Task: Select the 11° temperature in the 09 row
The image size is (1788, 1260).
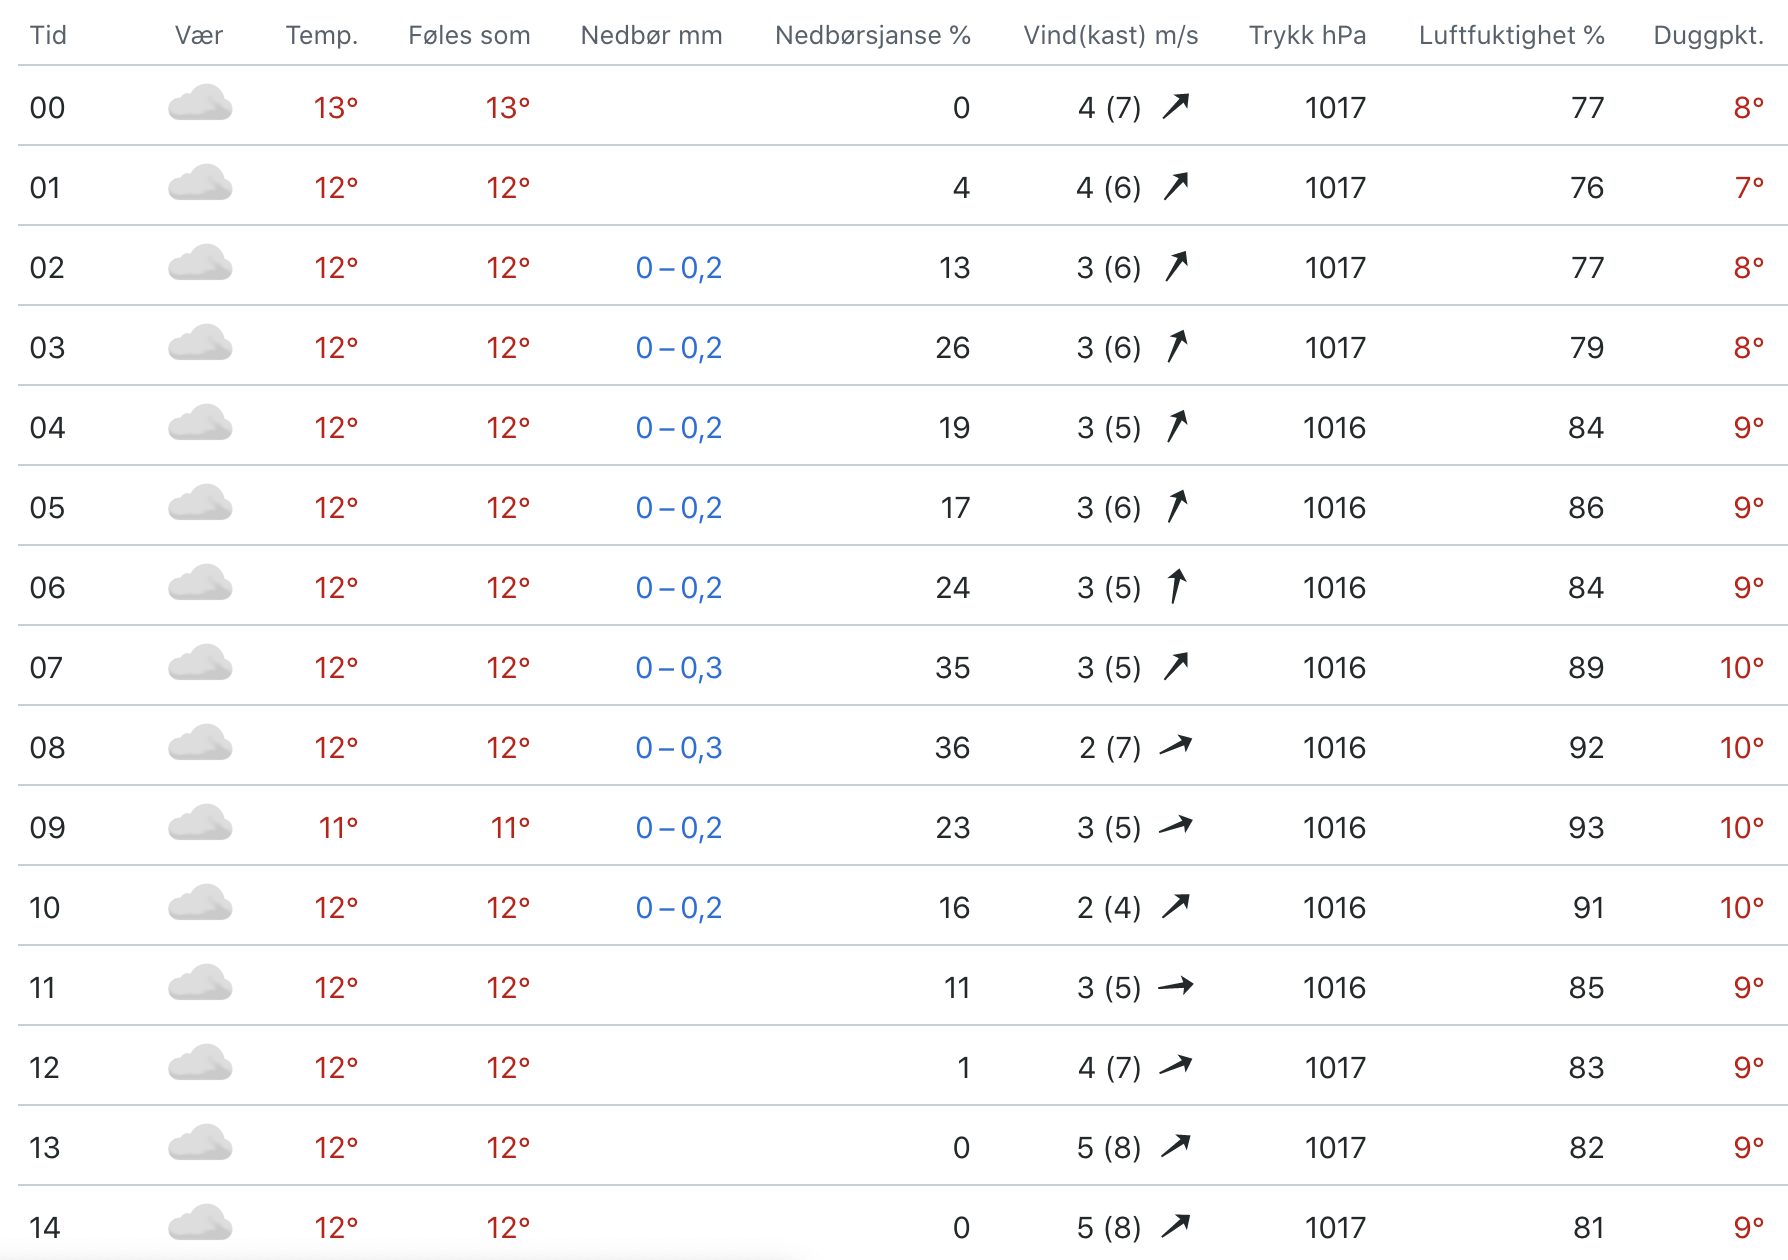Action: click(x=338, y=828)
